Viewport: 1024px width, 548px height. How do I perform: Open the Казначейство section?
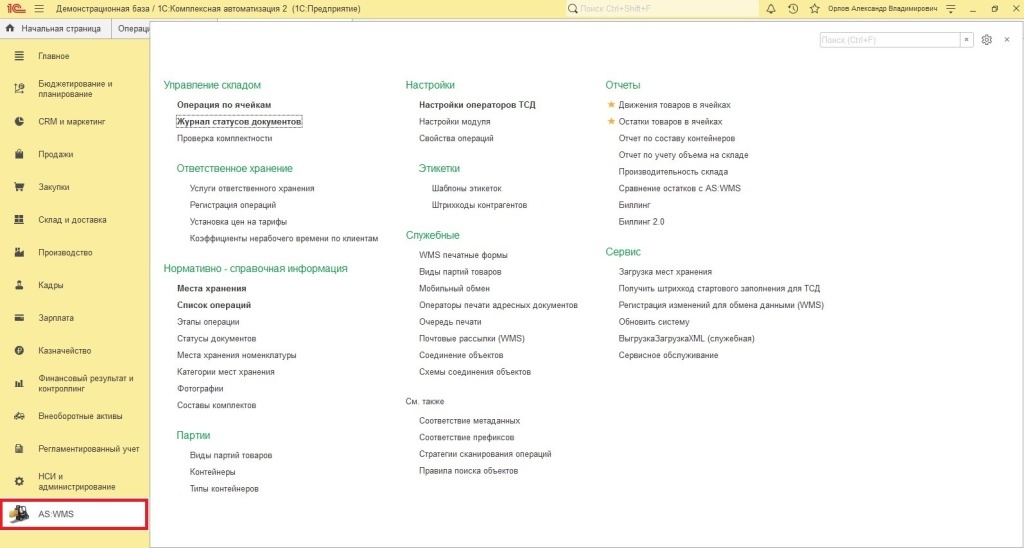click(x=65, y=350)
